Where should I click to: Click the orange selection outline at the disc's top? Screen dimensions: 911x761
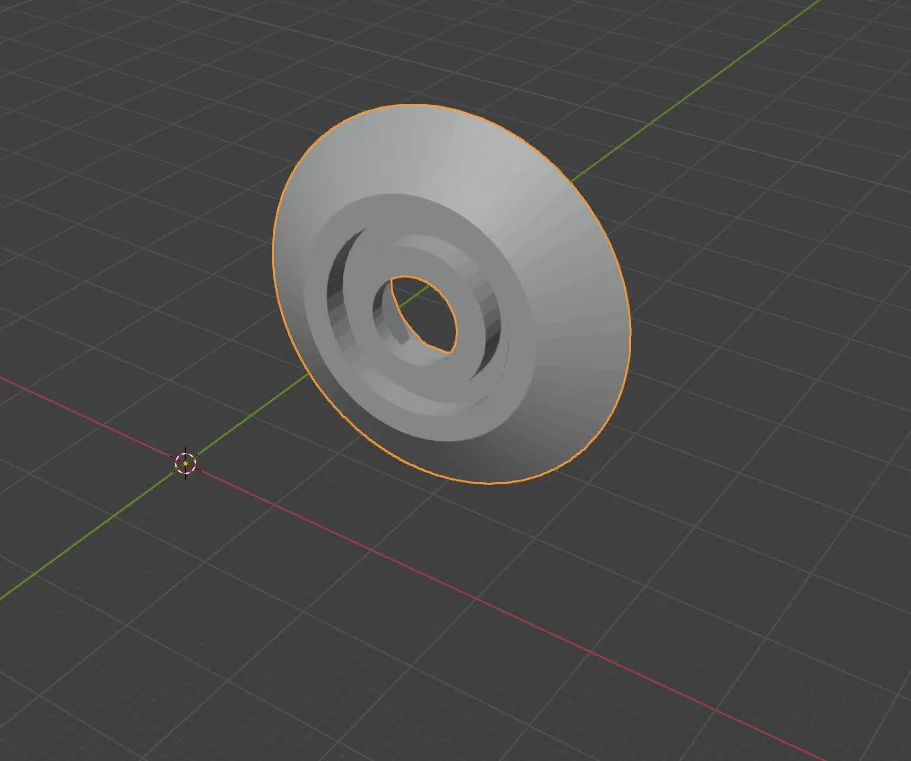420,105
